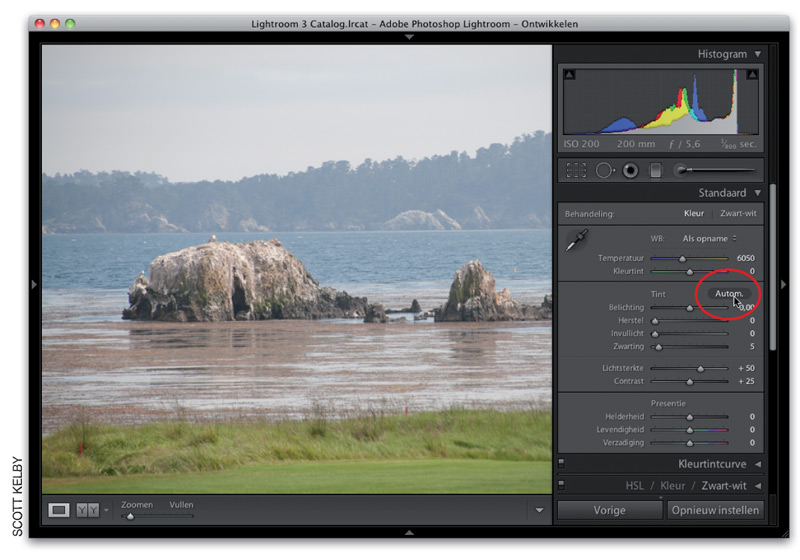The height and width of the screenshot is (560, 800).
Task: Toggle shadow clipping indicator in histogram
Action: pos(570,74)
